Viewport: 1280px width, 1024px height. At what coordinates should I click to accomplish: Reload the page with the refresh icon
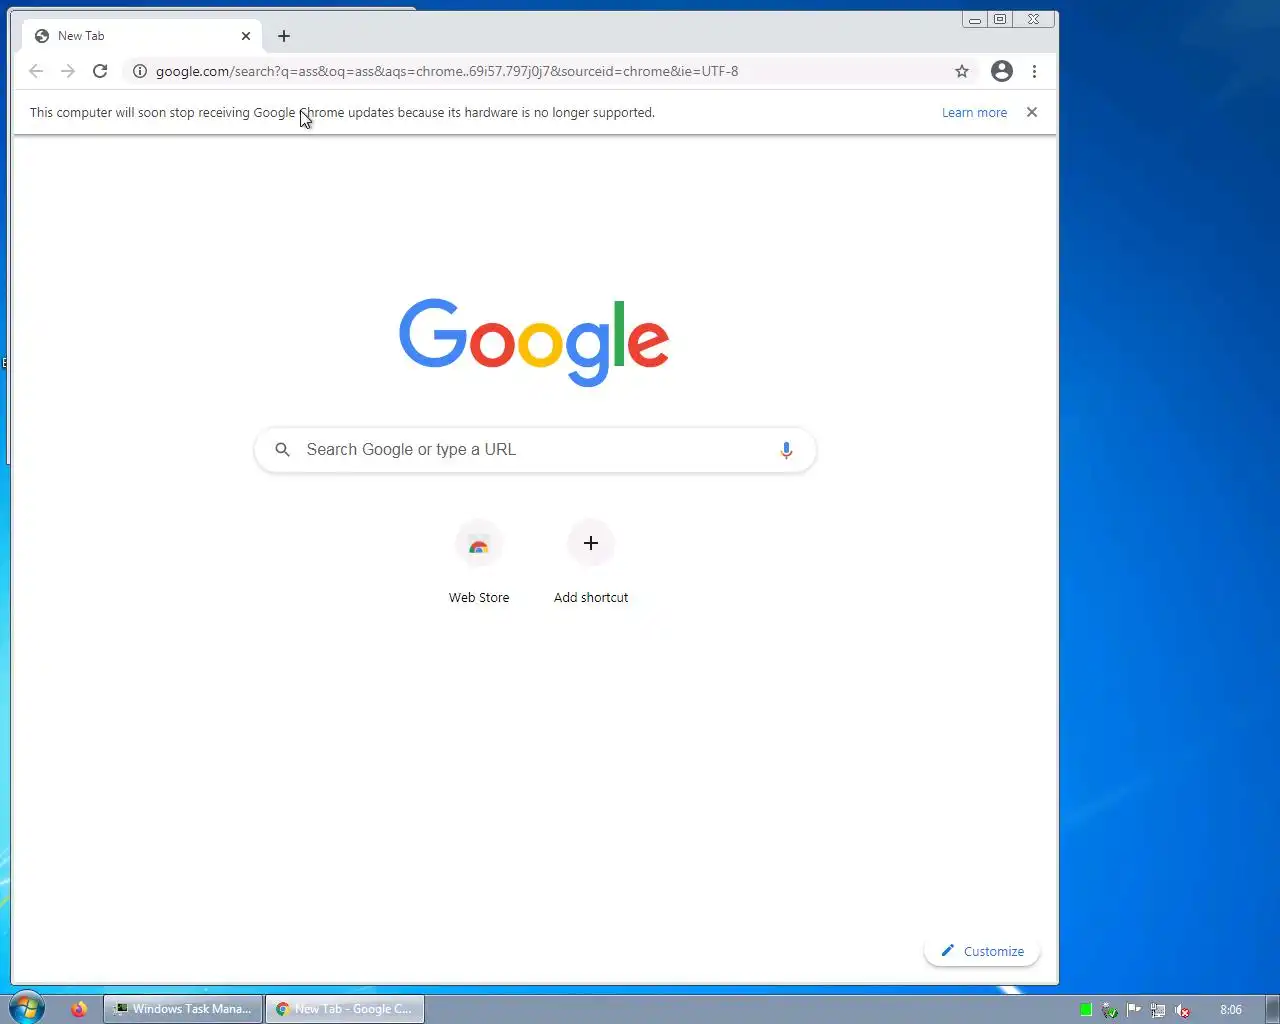coord(100,71)
